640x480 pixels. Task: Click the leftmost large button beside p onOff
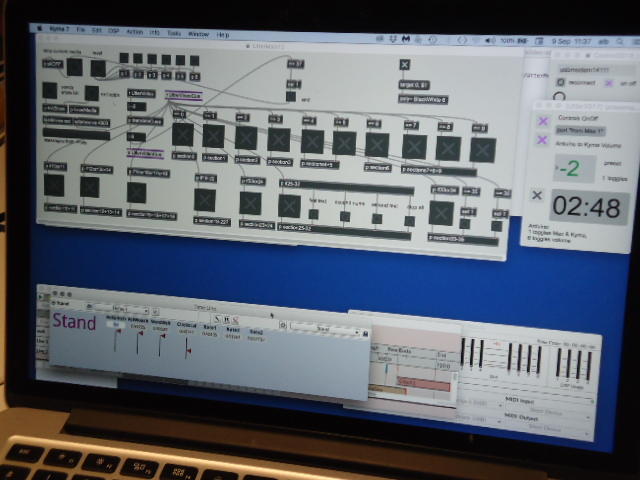tap(75, 67)
